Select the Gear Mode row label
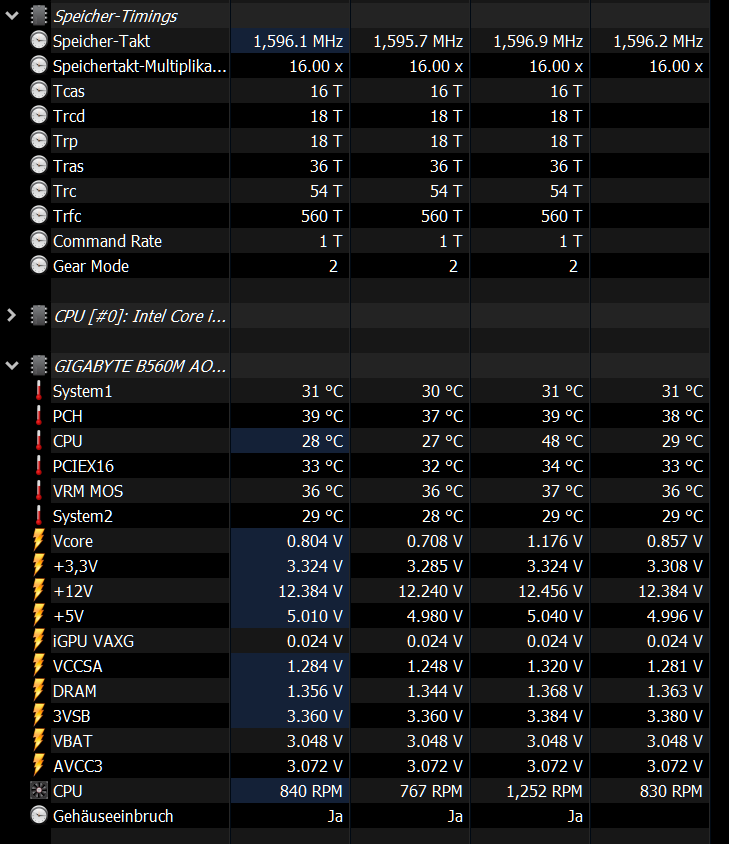Screen dimensions: 729x844 [91, 266]
